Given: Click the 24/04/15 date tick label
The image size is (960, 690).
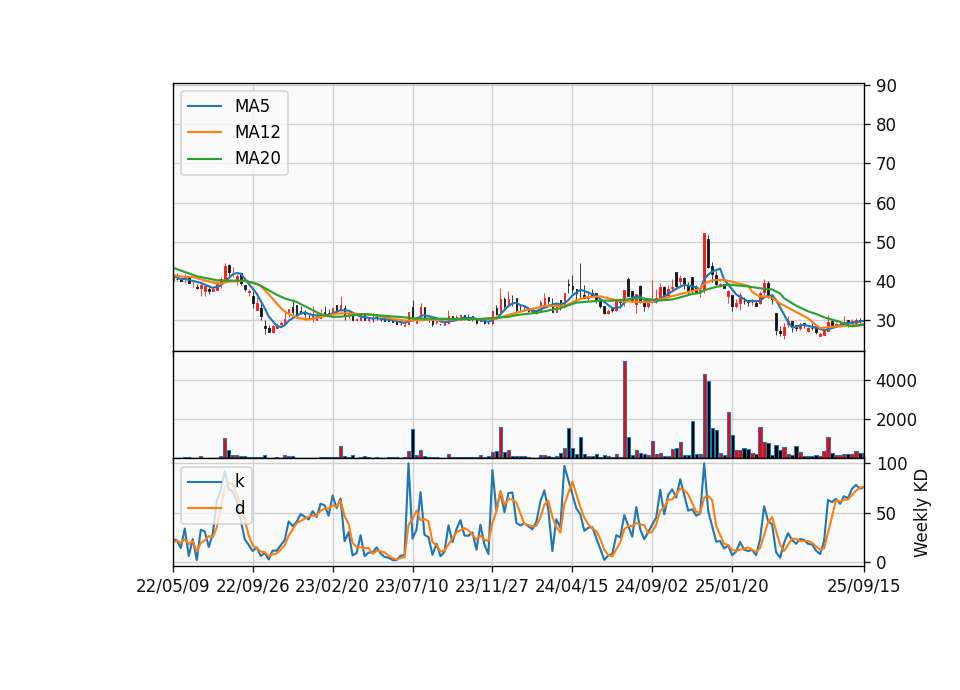Looking at the screenshot, I should [x=572, y=586].
